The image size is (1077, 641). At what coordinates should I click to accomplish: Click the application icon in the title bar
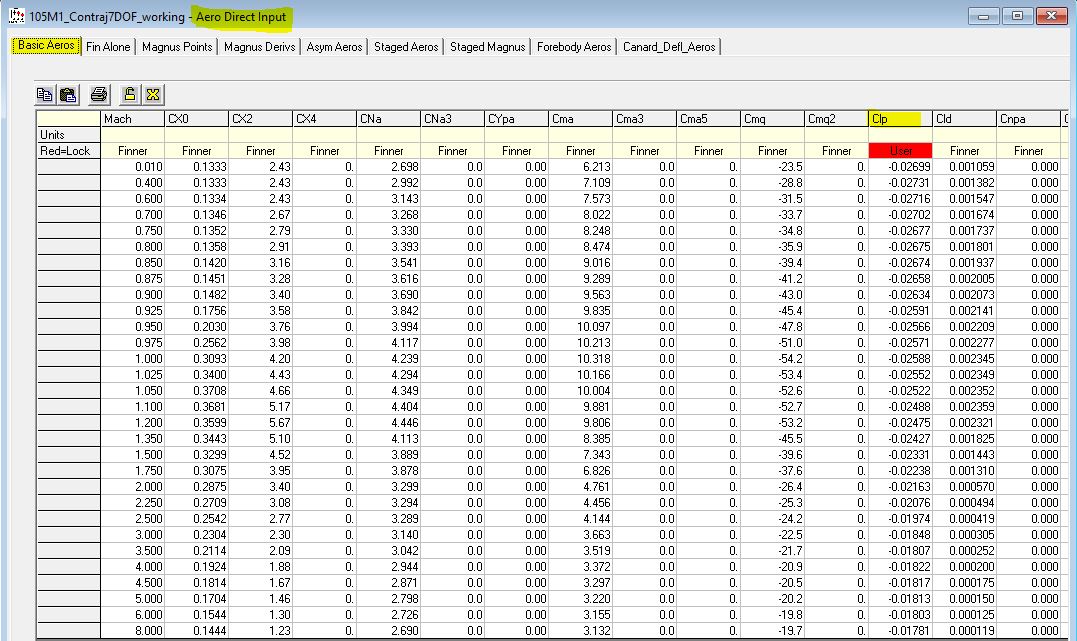[16, 17]
